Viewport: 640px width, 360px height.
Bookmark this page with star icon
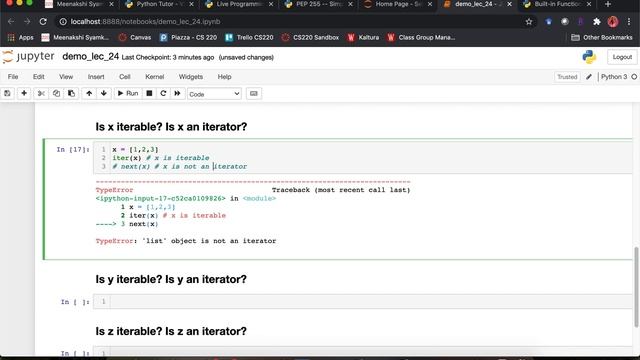click(529, 22)
